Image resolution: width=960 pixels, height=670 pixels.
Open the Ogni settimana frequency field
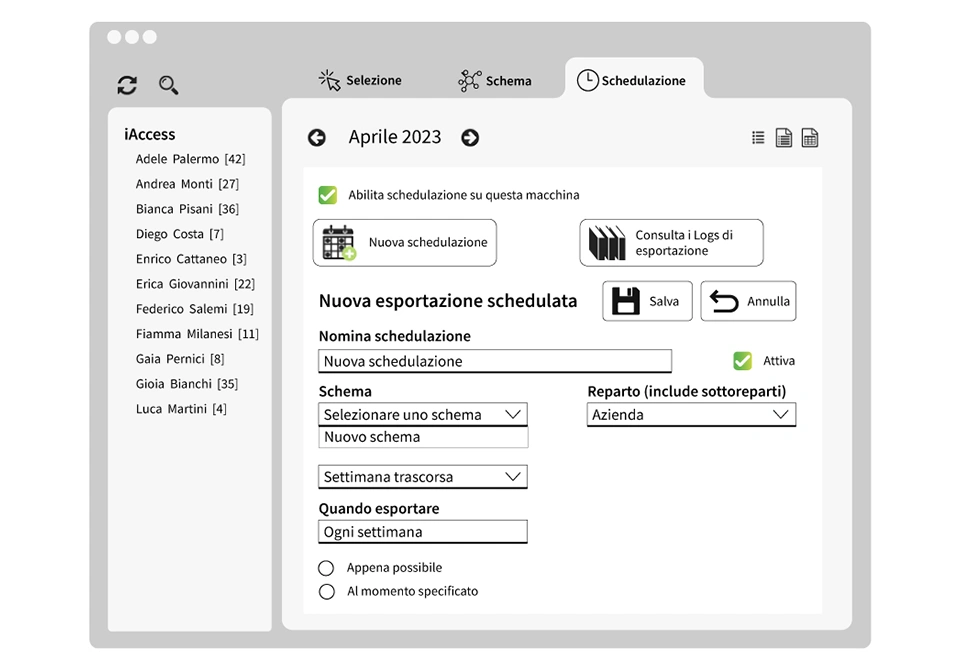[422, 532]
